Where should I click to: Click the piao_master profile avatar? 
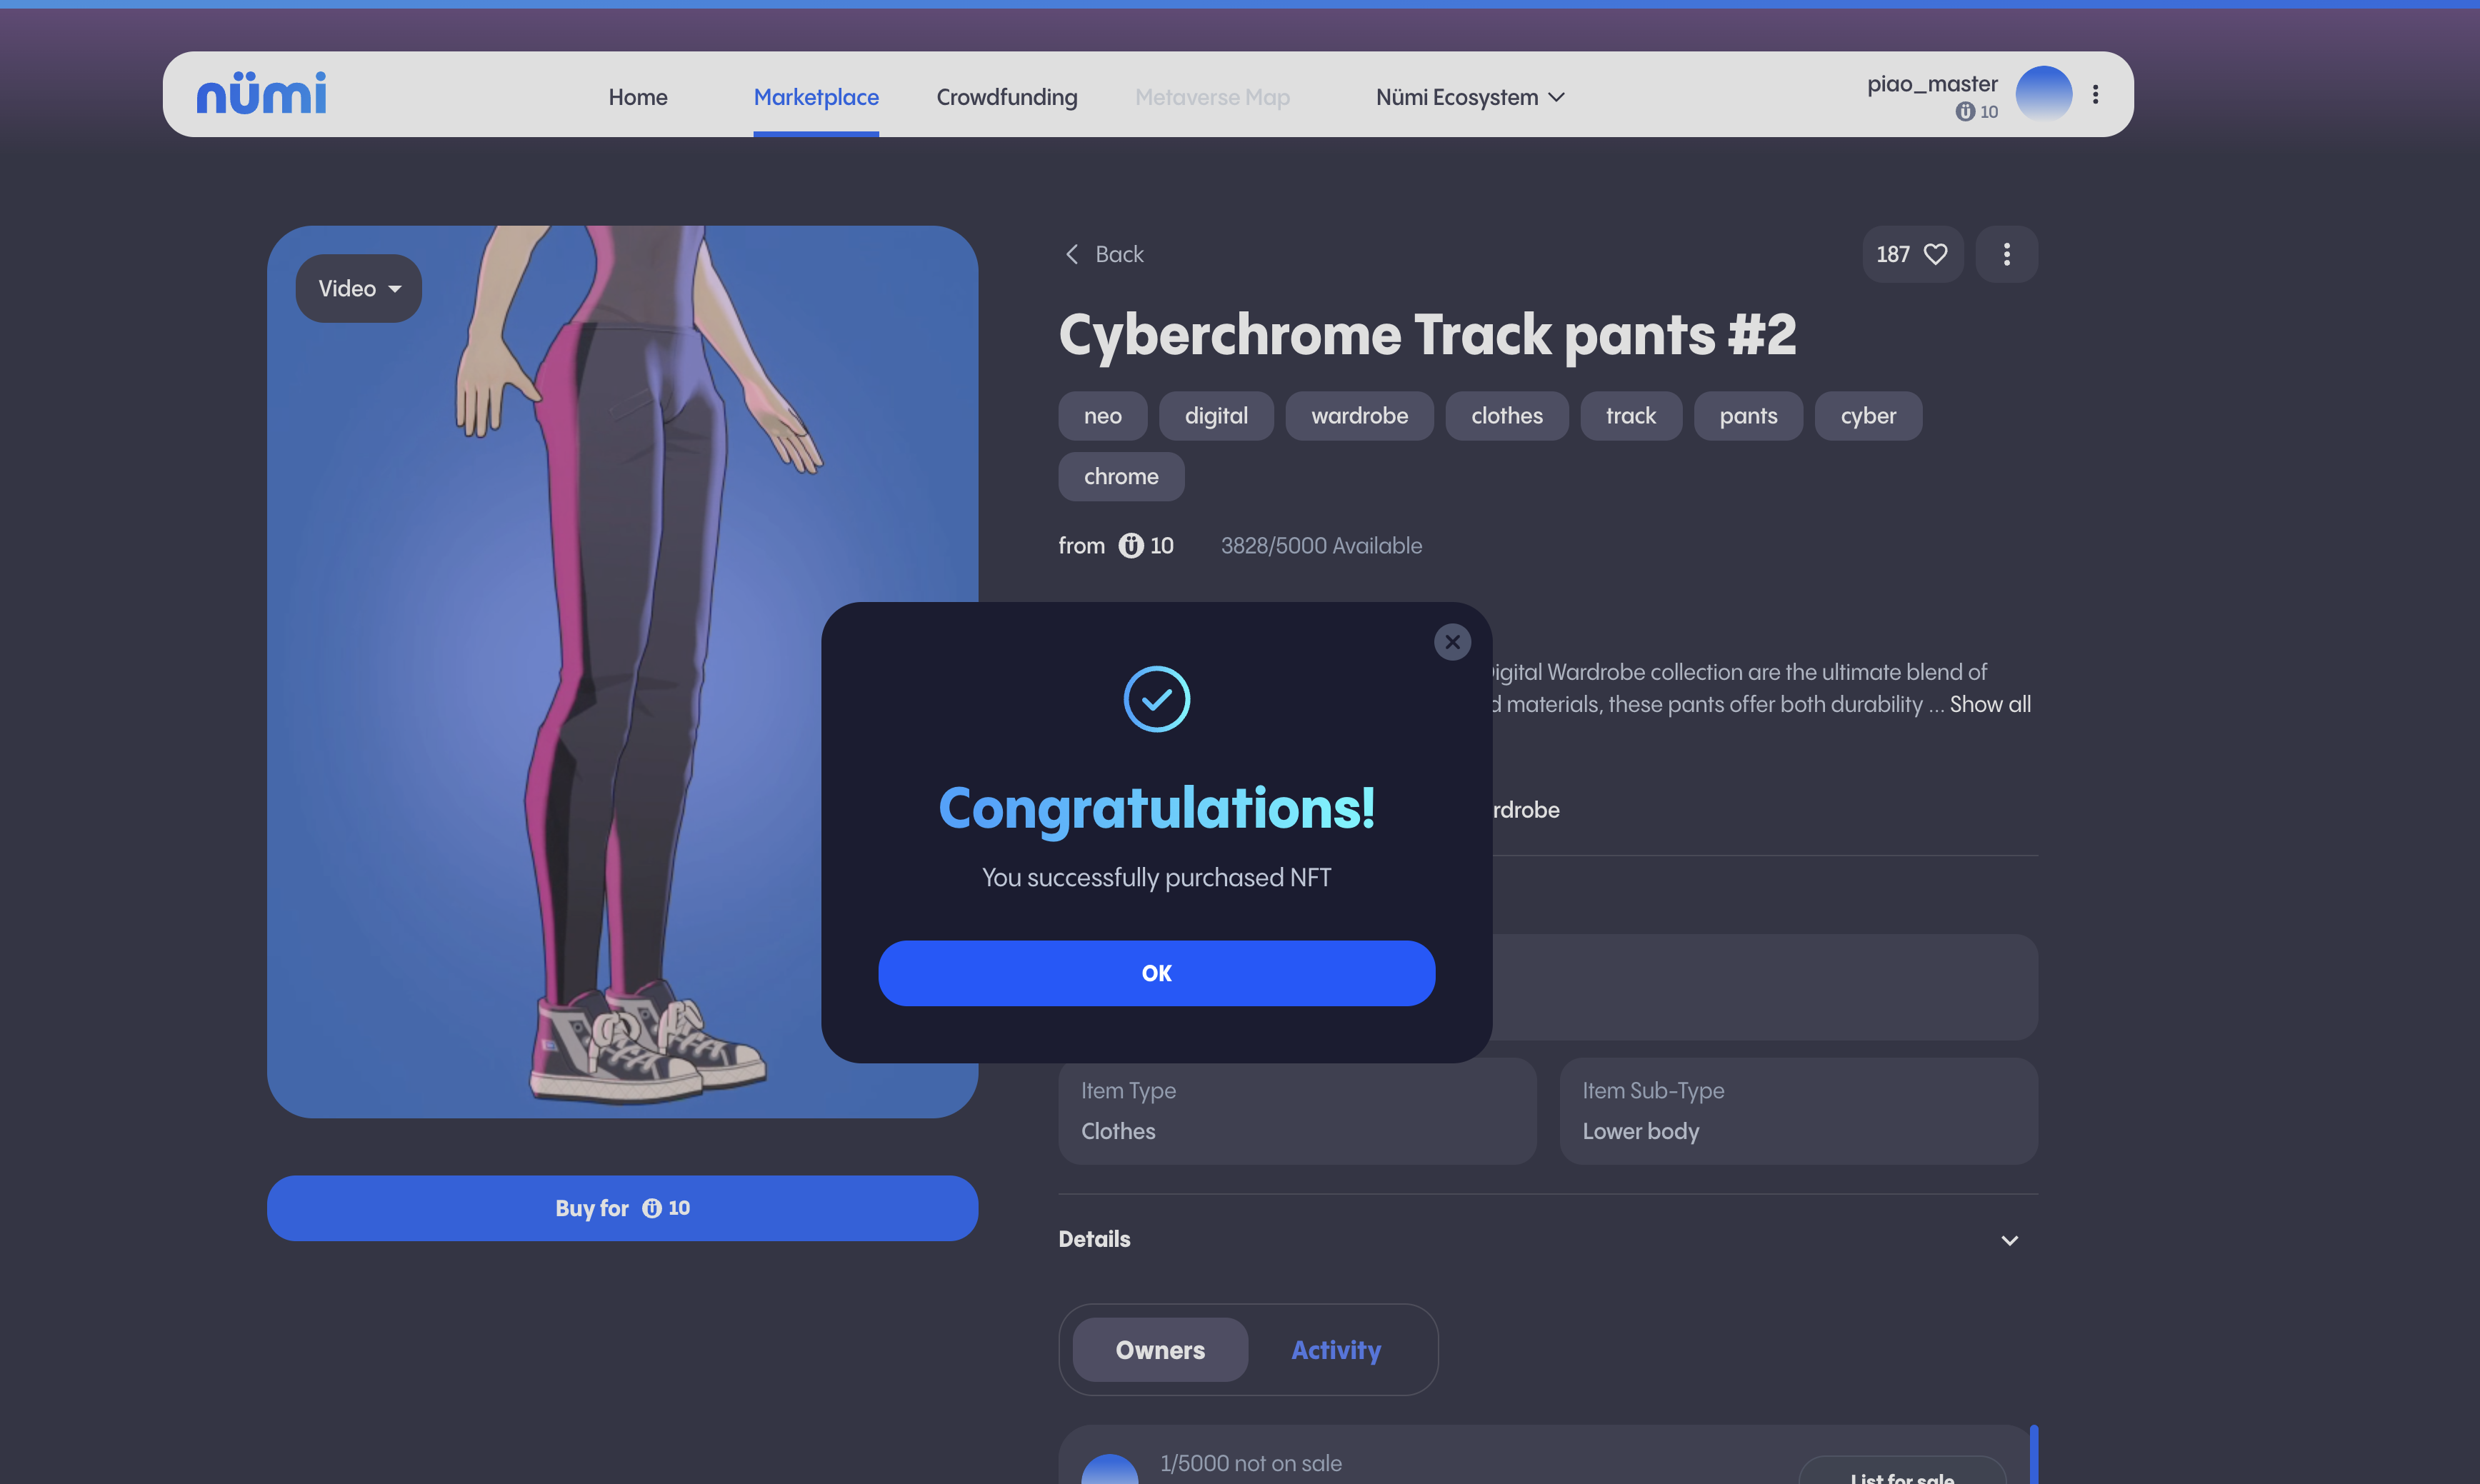[x=2043, y=94]
